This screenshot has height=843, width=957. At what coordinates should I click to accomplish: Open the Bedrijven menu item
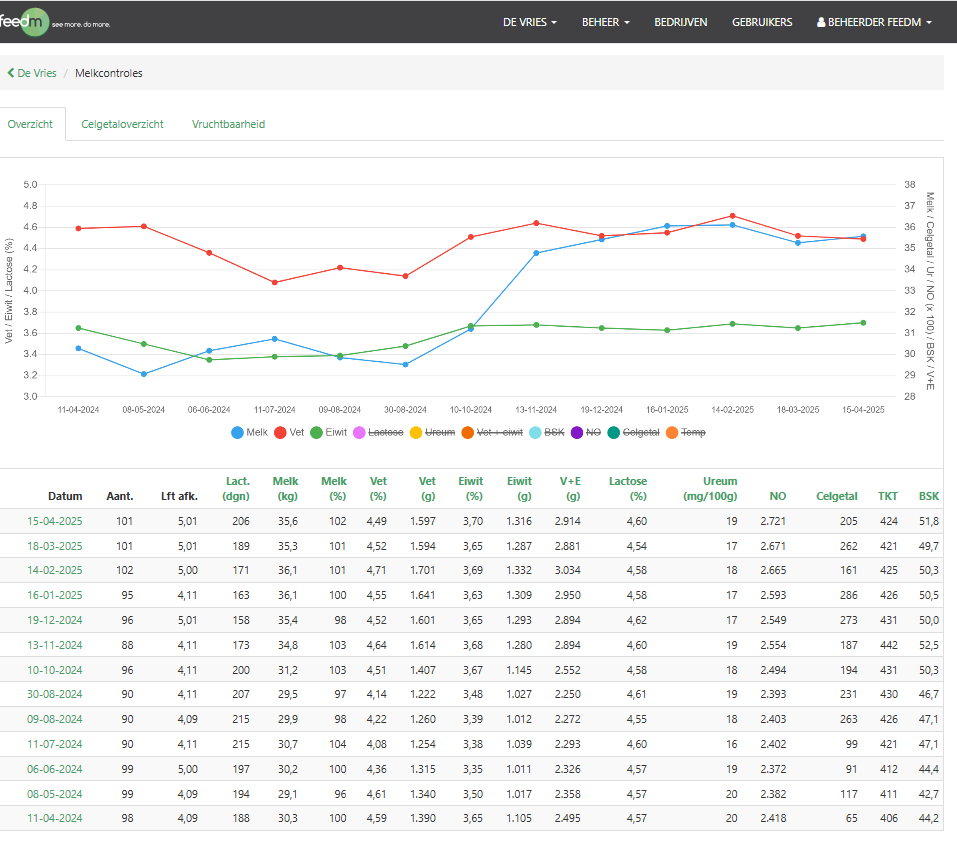680,22
